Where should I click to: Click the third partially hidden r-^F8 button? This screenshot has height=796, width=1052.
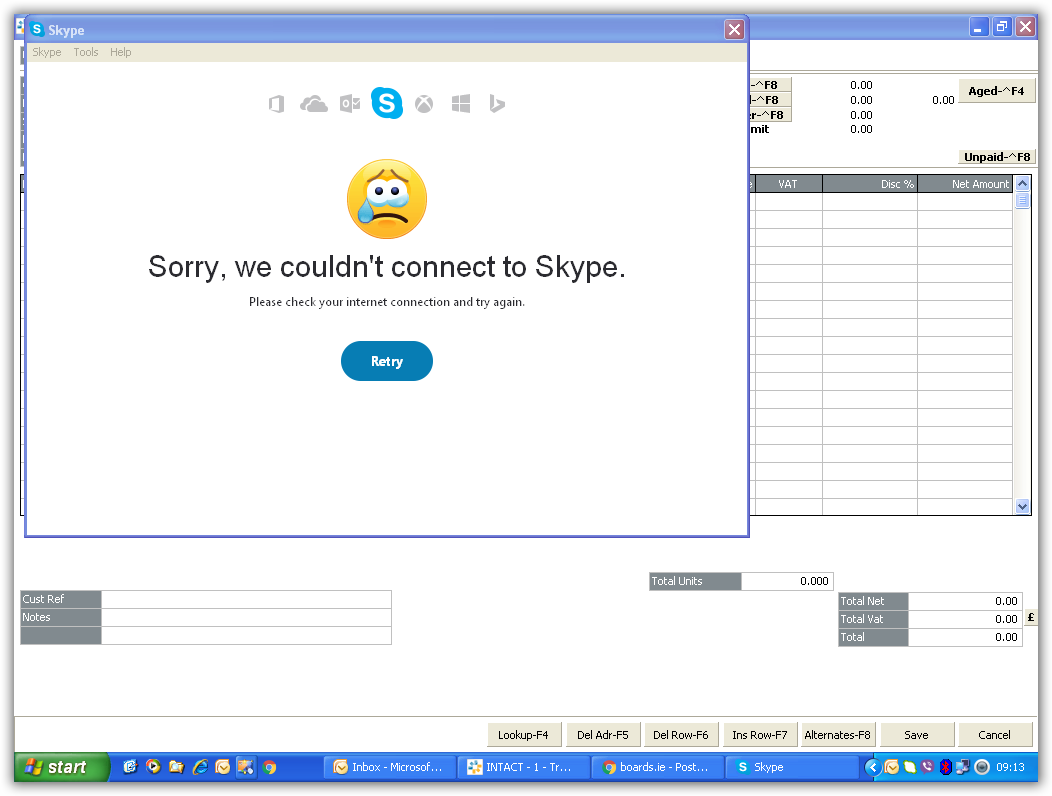(770, 115)
